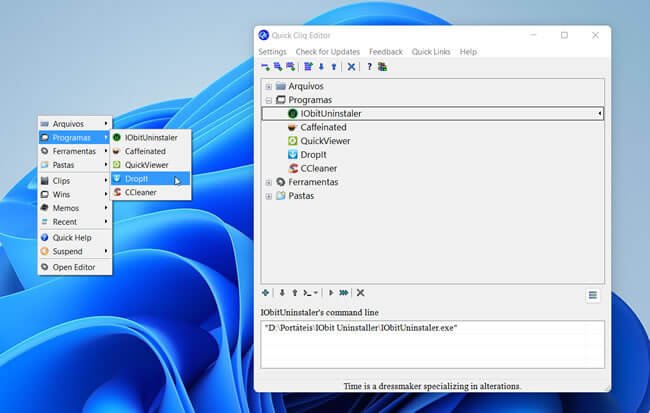Click into the command line text field
The width and height of the screenshot is (650, 413).
point(432,344)
